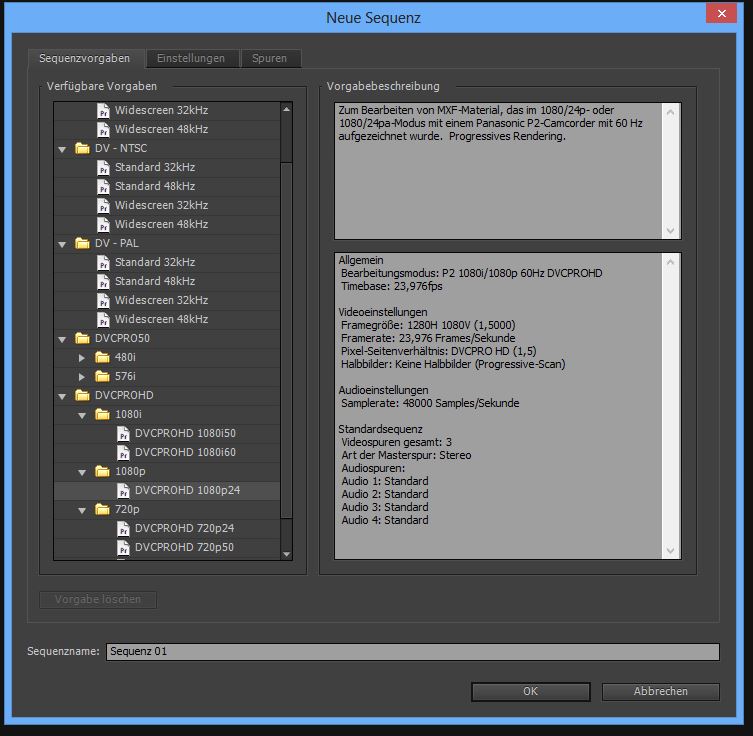Click the Pr icon of DV - PAL Standard 48kHz
This screenshot has height=736, width=753.
[x=103, y=282]
